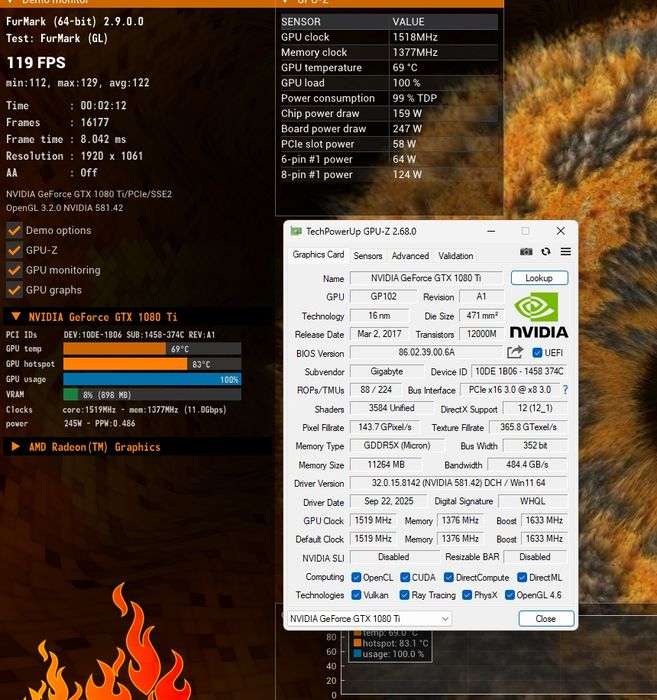Click the Driver Date Sep 22, 2025 field
Screen dimensions: 657x700
click(388, 501)
